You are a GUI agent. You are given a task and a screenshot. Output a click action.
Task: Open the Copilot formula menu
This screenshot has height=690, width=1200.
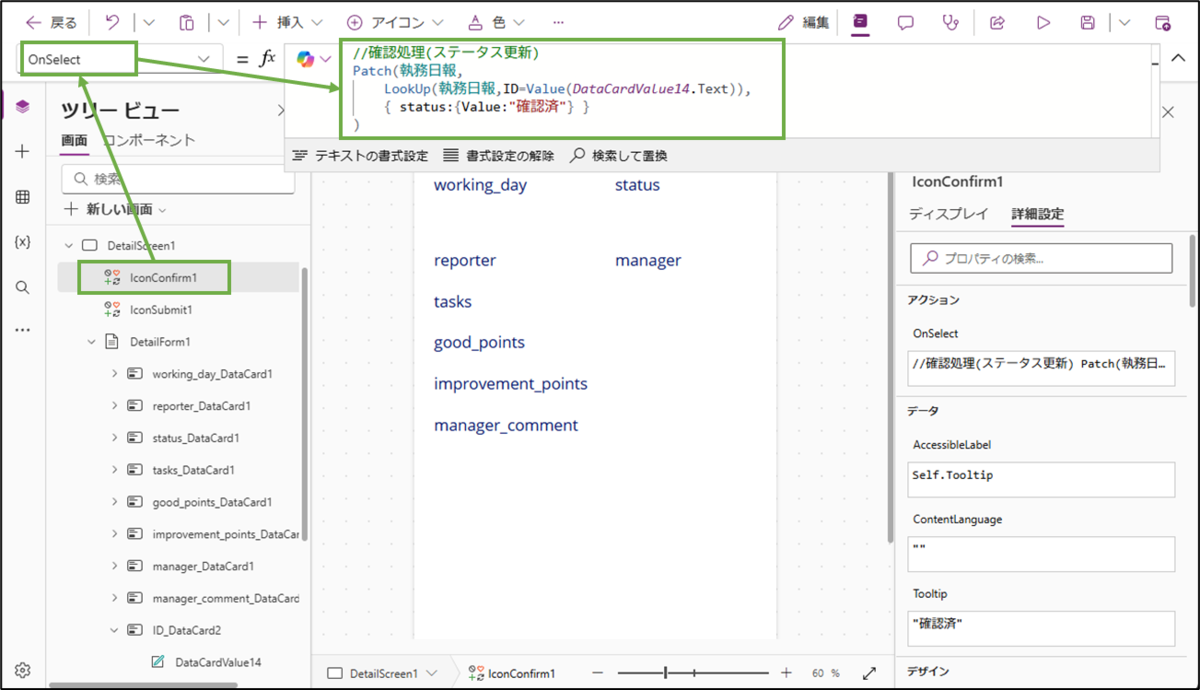coord(314,59)
